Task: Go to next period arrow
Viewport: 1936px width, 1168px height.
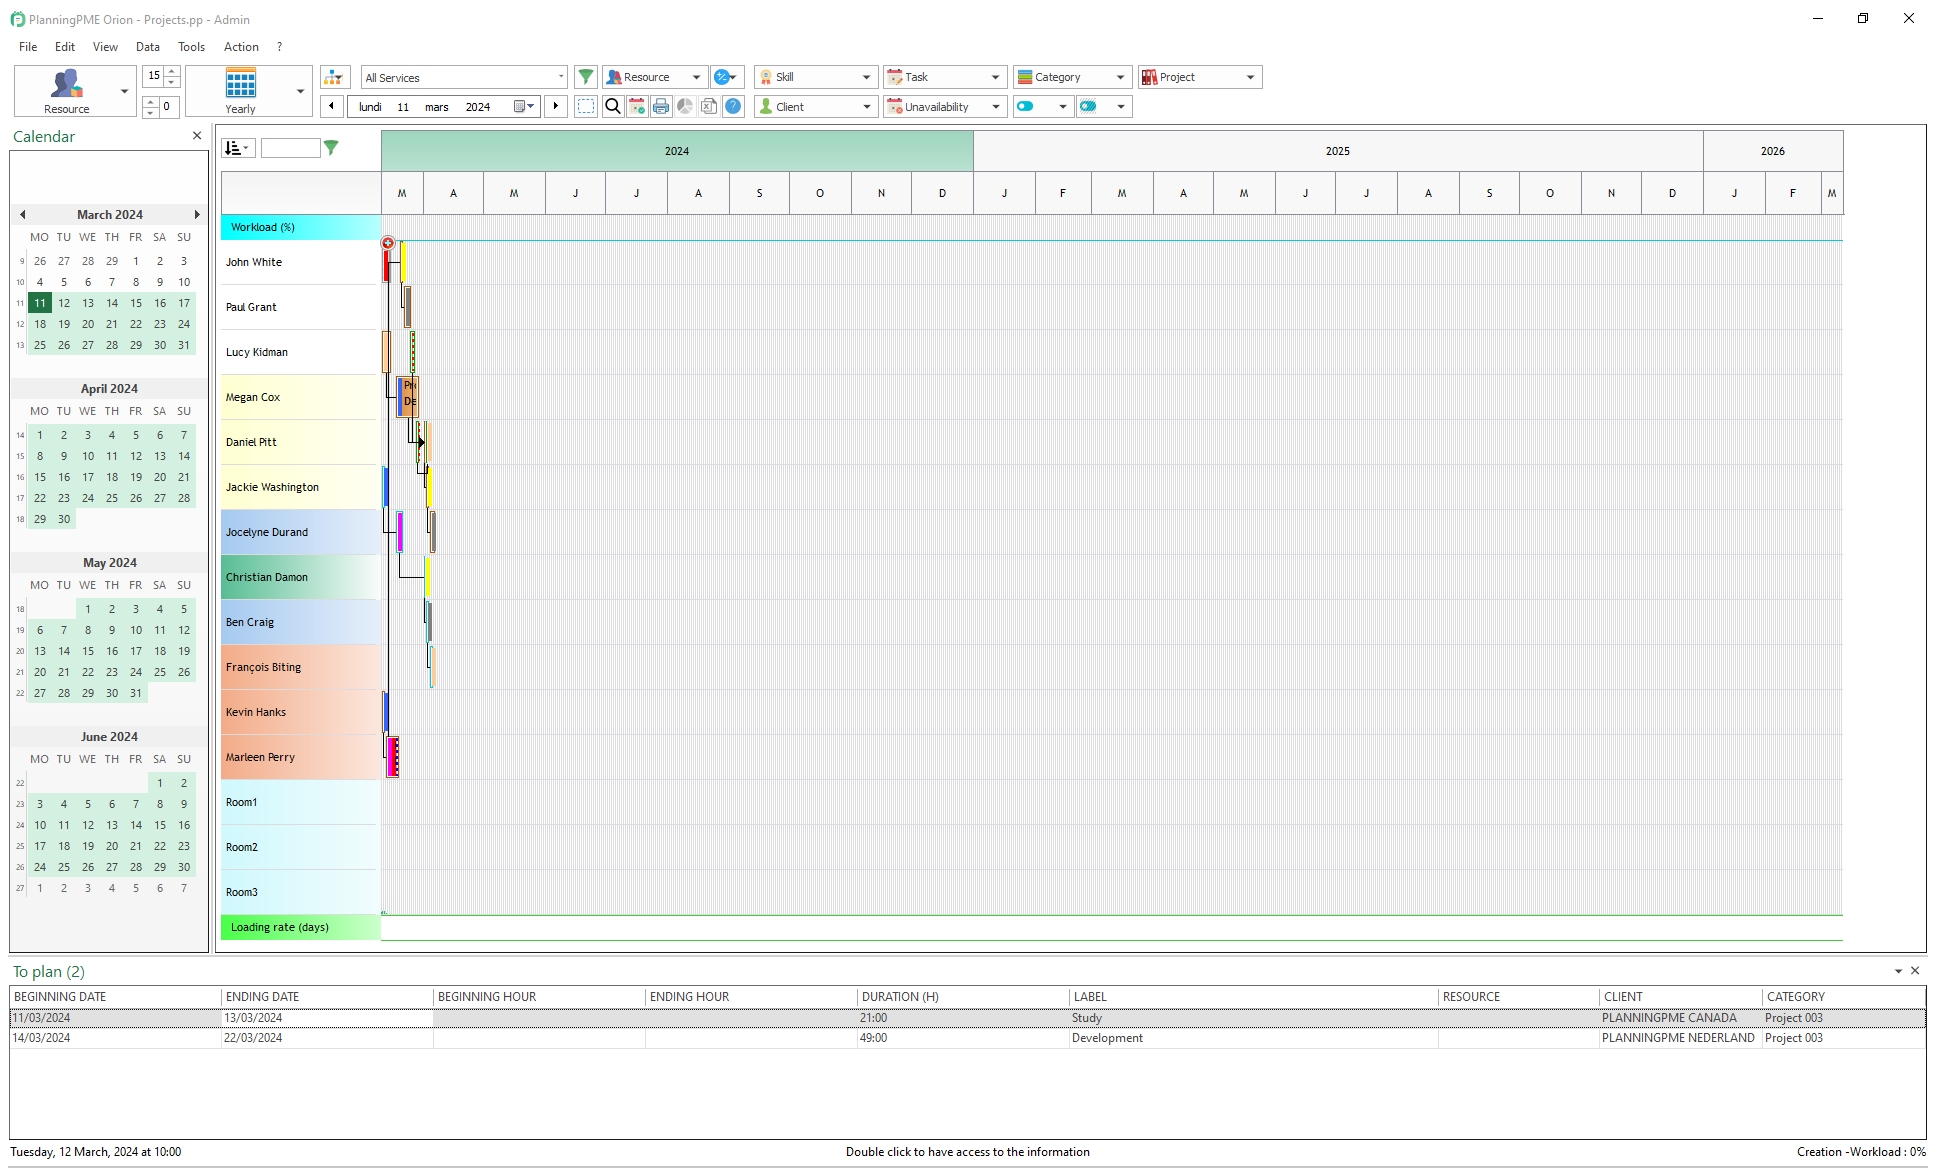Action: pyautogui.click(x=556, y=106)
